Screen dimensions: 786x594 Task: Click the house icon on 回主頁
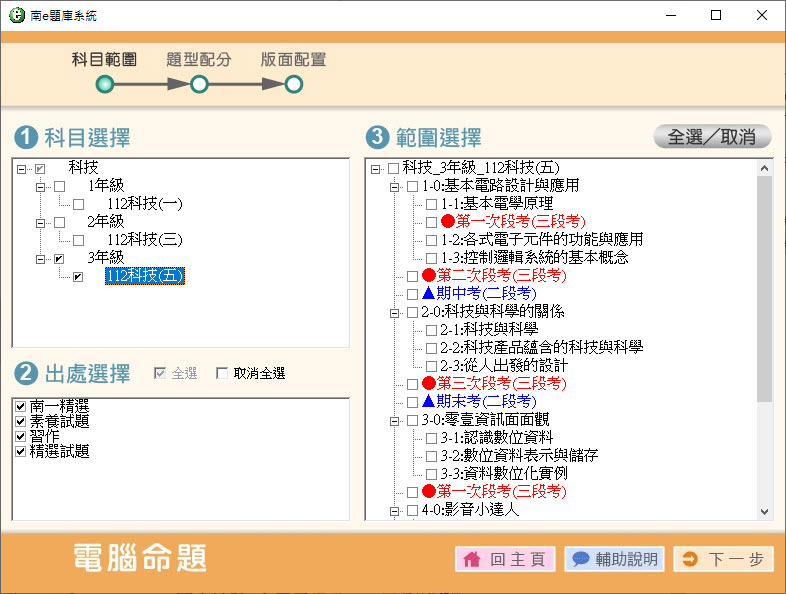472,559
